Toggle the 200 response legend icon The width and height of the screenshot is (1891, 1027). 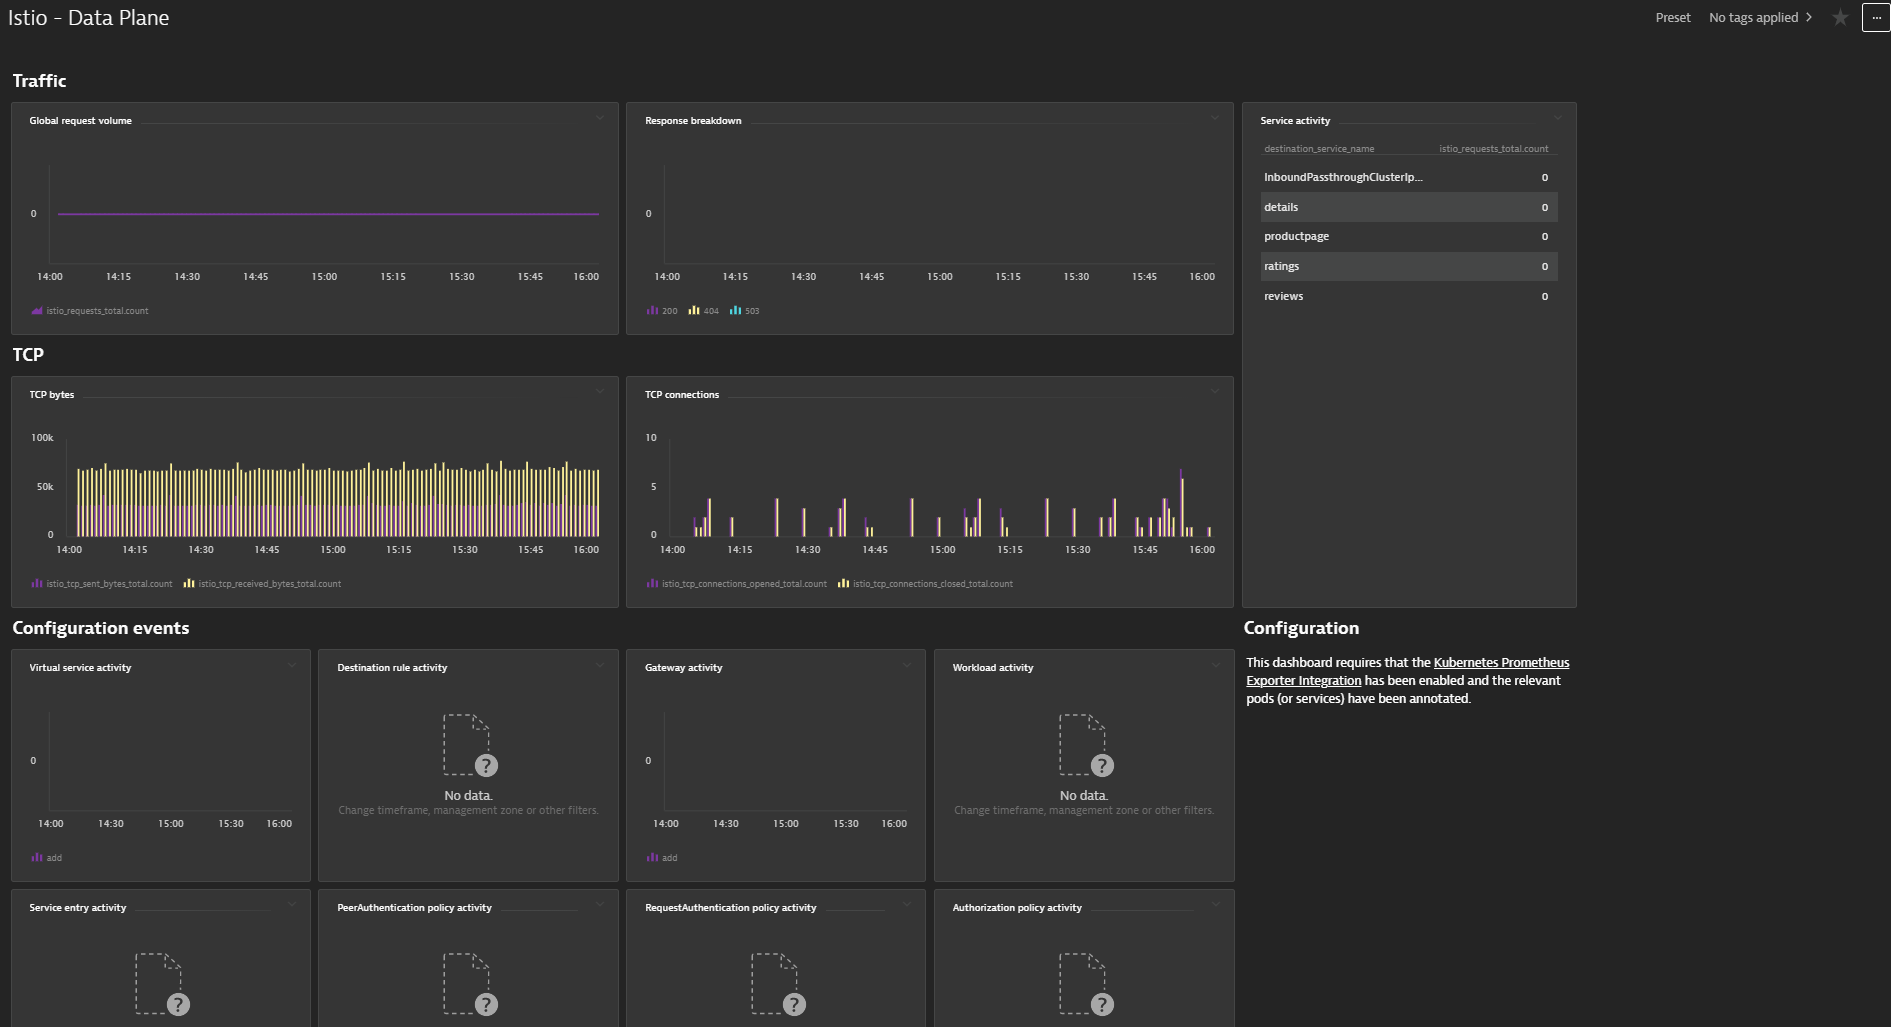[x=652, y=311]
